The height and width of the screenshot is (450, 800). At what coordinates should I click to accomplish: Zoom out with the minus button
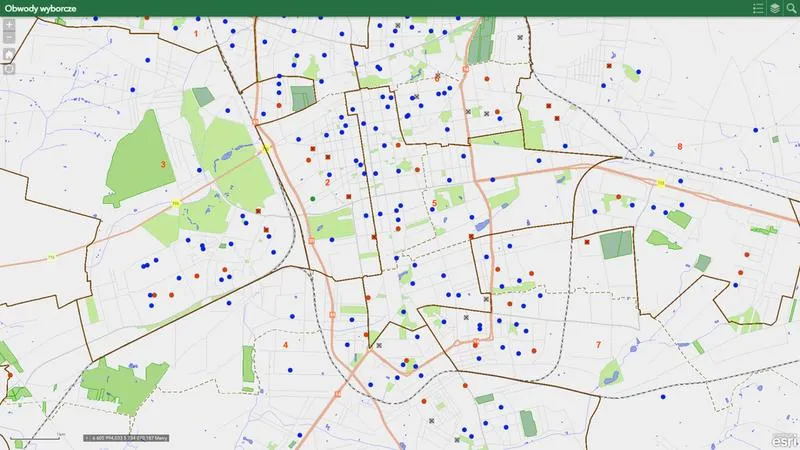[9, 37]
